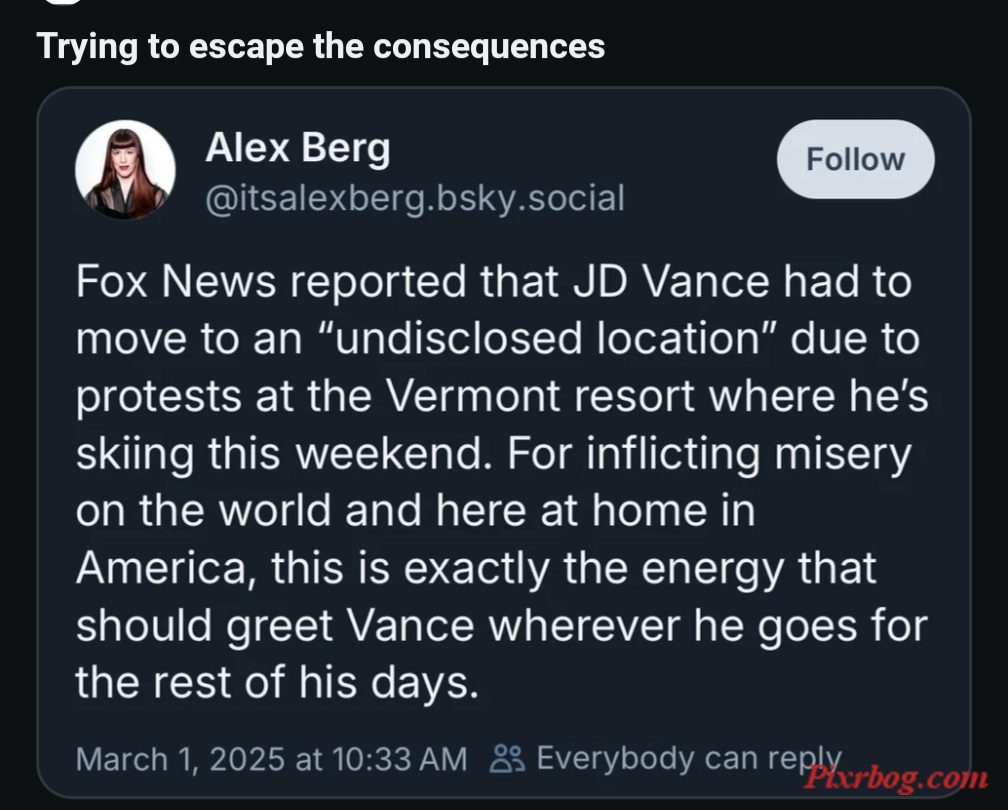
Task: Open Alex Berg's profile avatar
Action: [x=125, y=170]
